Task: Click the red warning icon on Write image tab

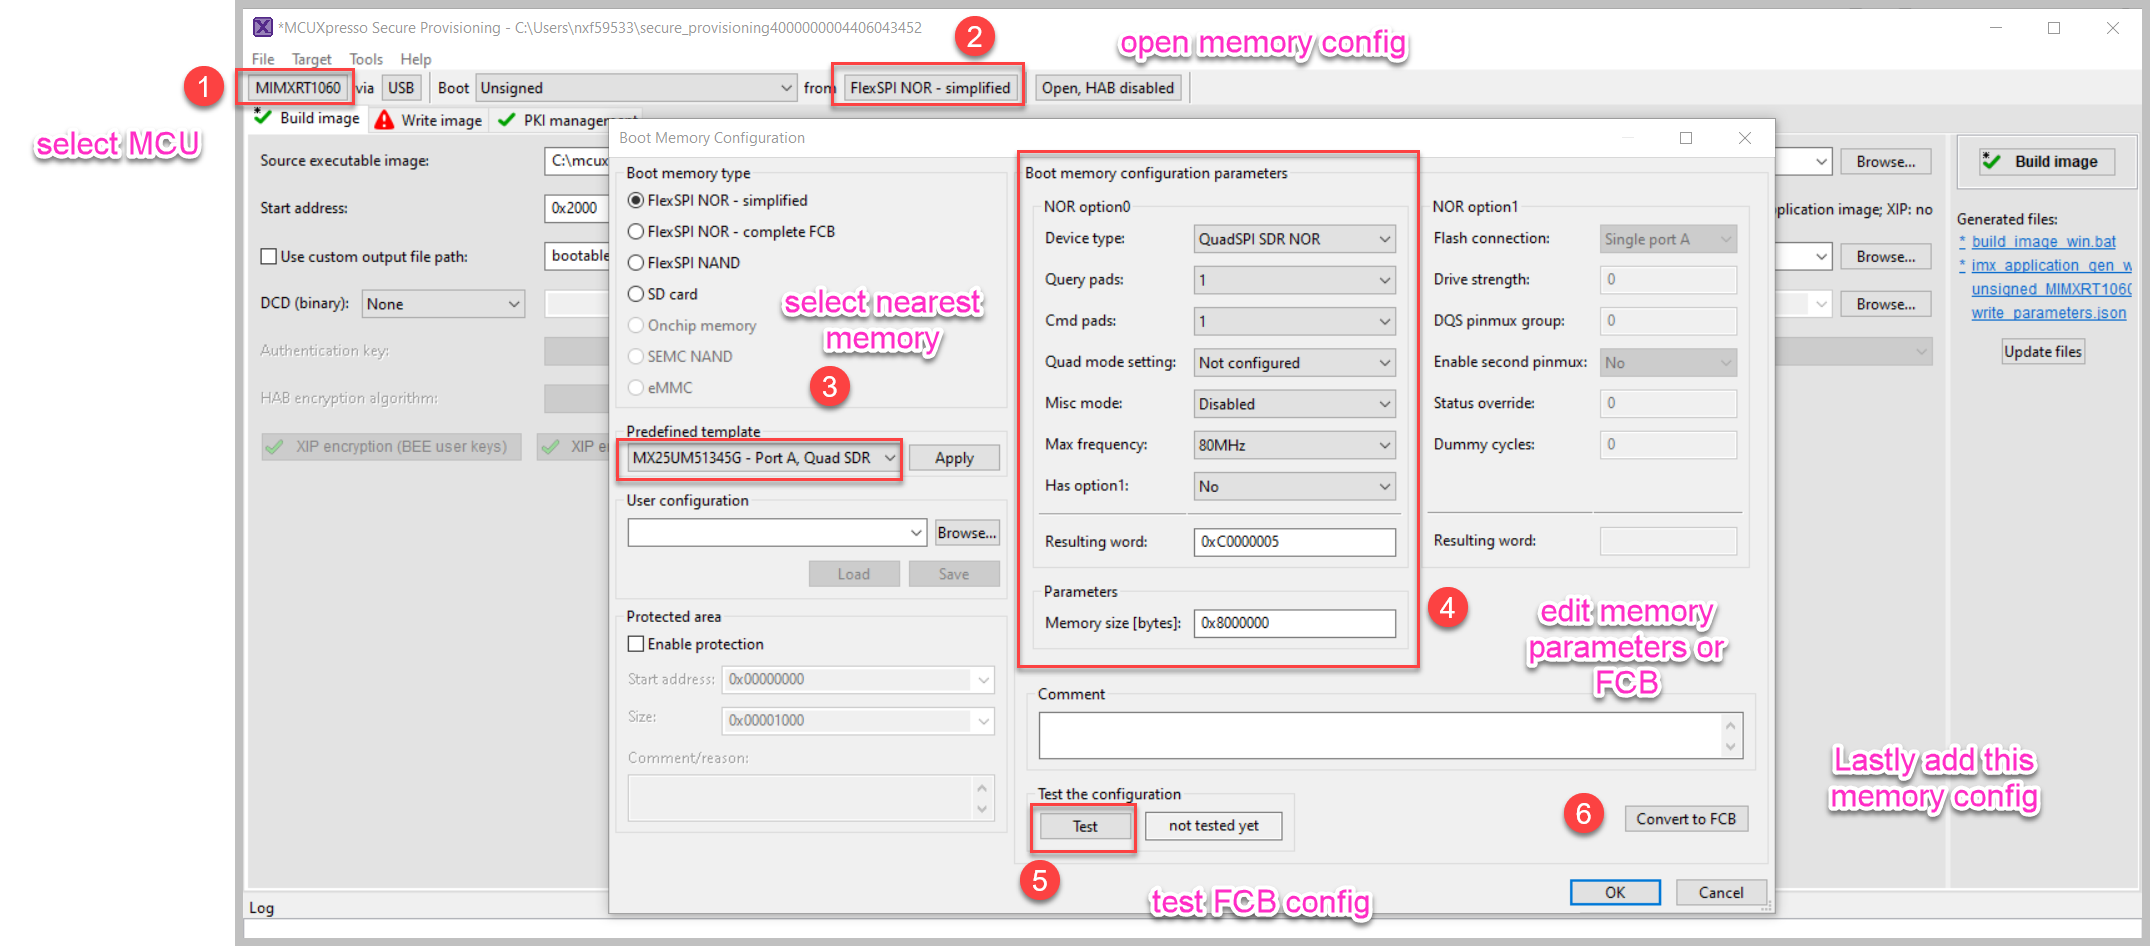Action: point(384,119)
